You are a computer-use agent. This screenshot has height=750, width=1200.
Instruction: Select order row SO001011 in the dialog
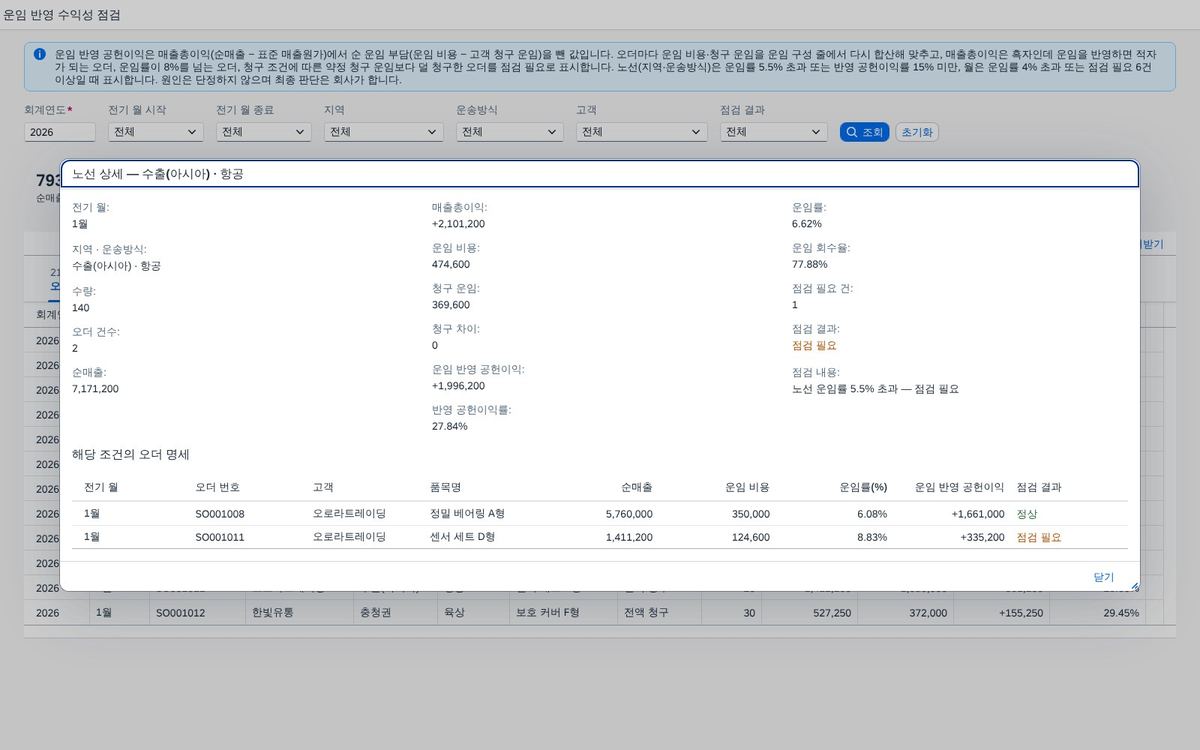click(x=600, y=537)
